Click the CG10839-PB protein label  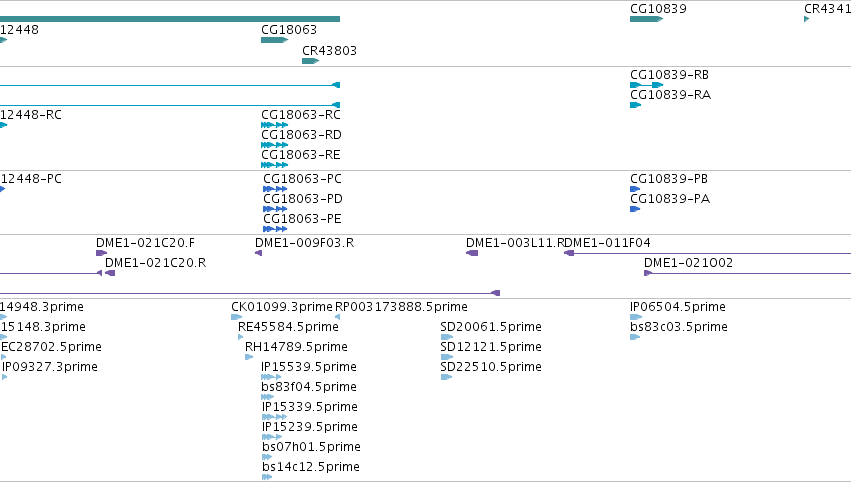click(x=669, y=179)
